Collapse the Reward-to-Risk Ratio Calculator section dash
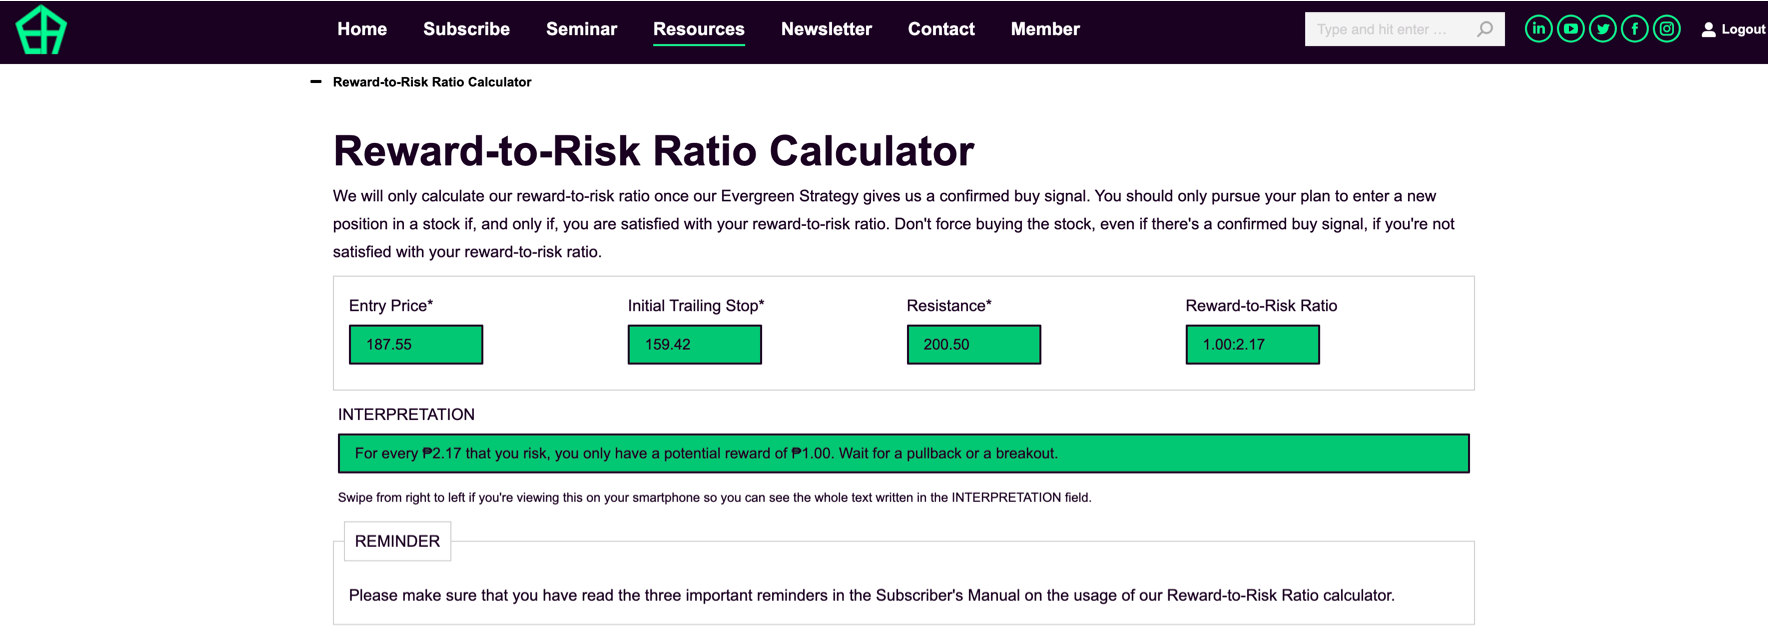Image resolution: width=1769 pixels, height=641 pixels. point(316,82)
